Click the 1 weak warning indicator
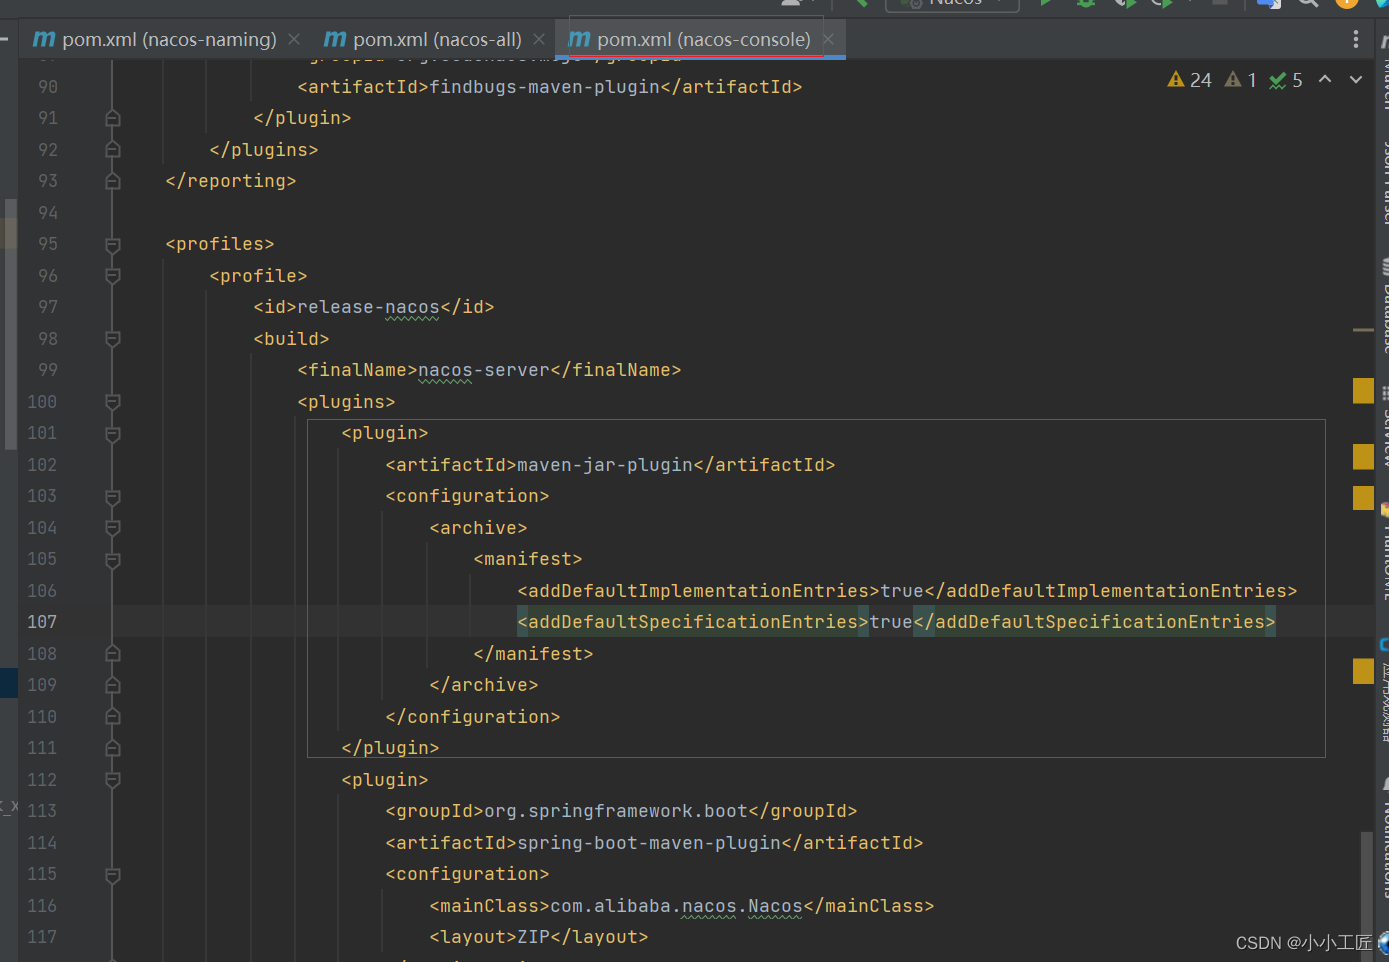This screenshot has height=962, width=1389. pyautogui.click(x=1241, y=80)
